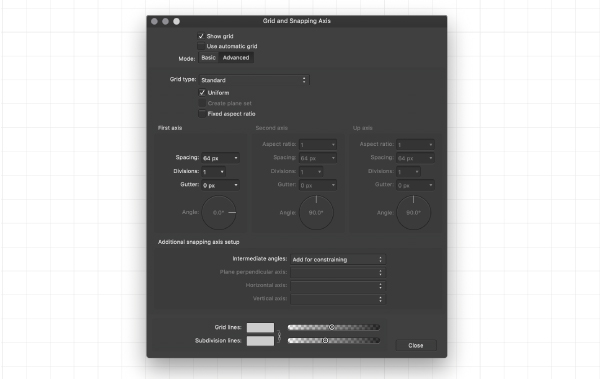Open Second axis Gutter dropdown
This screenshot has width=600, height=379.
[x=318, y=185]
